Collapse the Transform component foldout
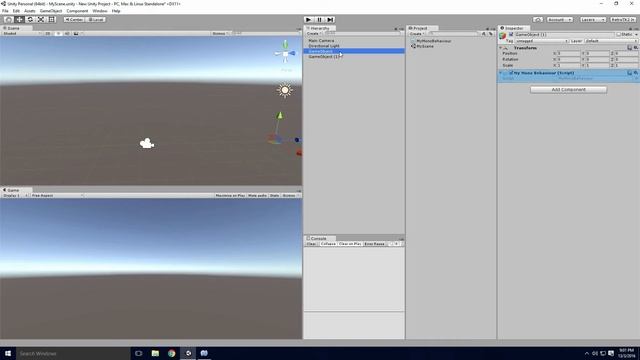Screen dimensions: 640x360 [x=500, y=48]
